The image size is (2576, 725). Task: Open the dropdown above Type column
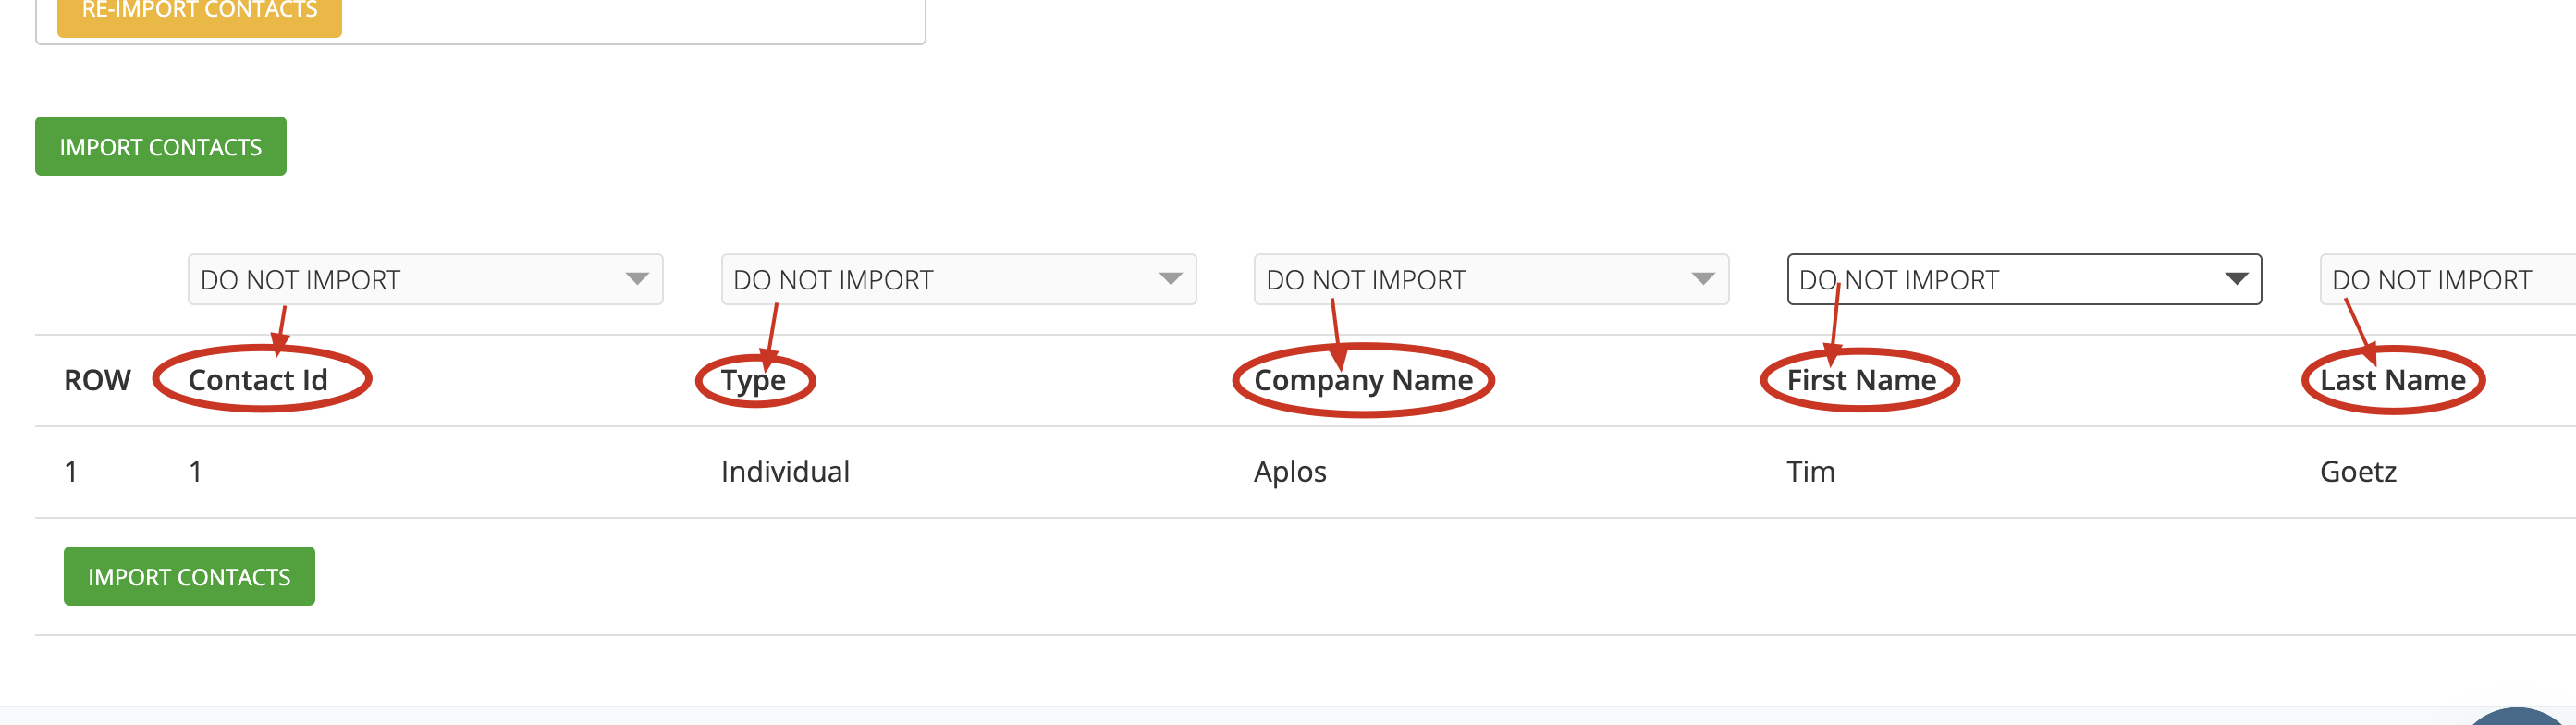[x=958, y=279]
